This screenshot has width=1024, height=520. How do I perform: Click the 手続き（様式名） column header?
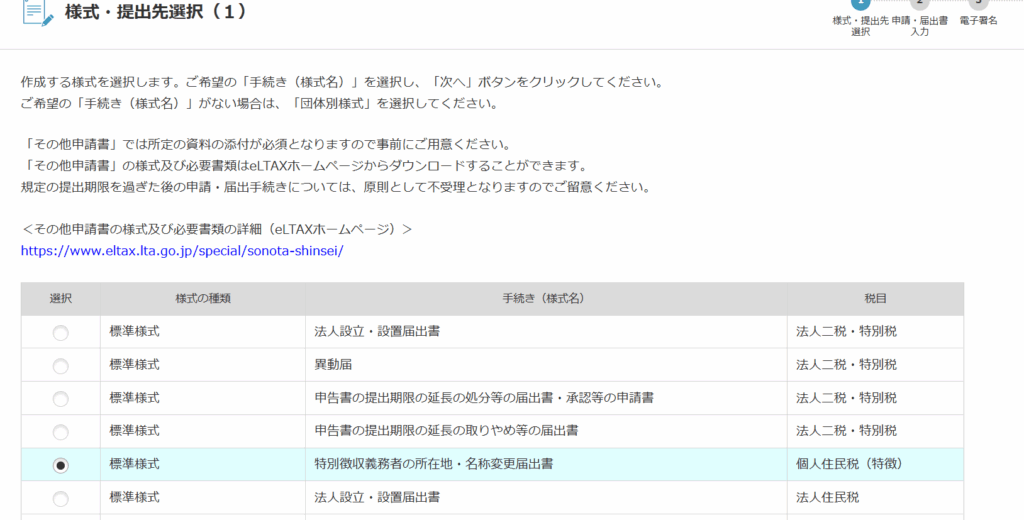tap(545, 299)
